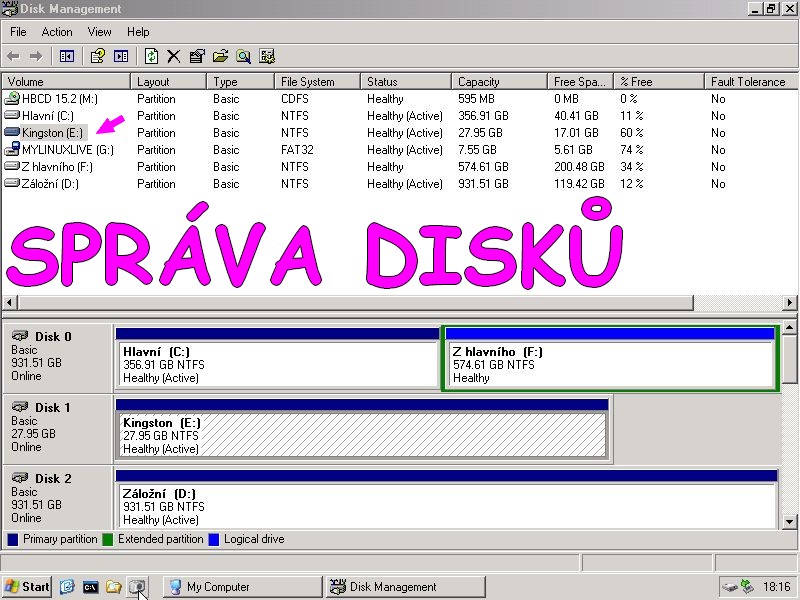Click the volume list right scroll arrow

point(789,302)
